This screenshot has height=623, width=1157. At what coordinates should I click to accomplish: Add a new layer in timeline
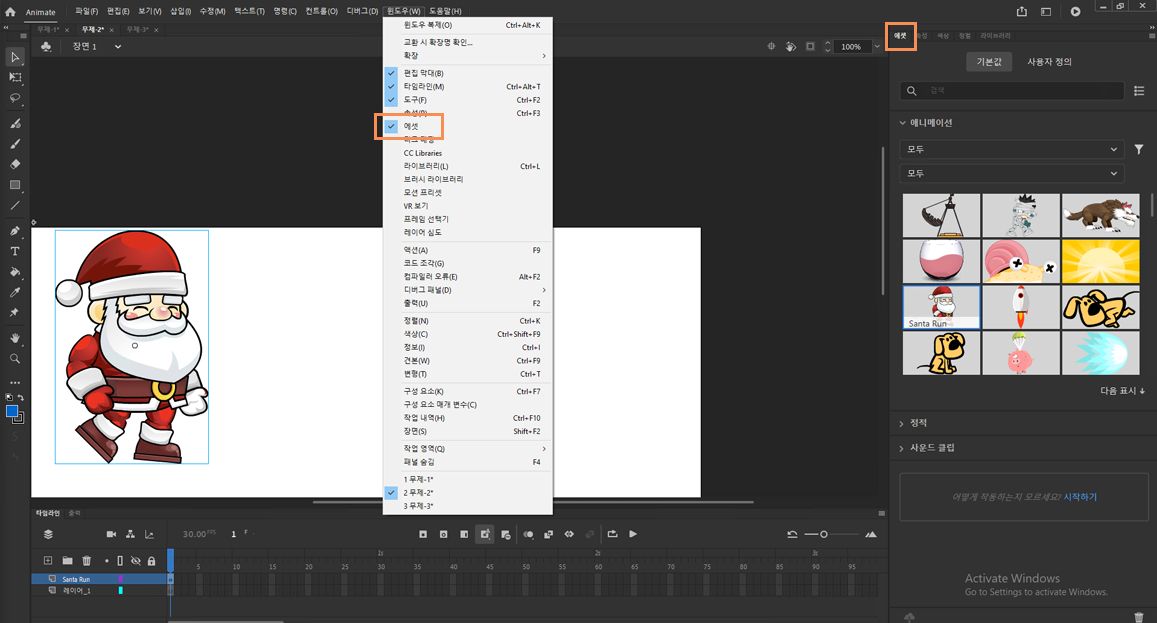pyautogui.click(x=48, y=561)
